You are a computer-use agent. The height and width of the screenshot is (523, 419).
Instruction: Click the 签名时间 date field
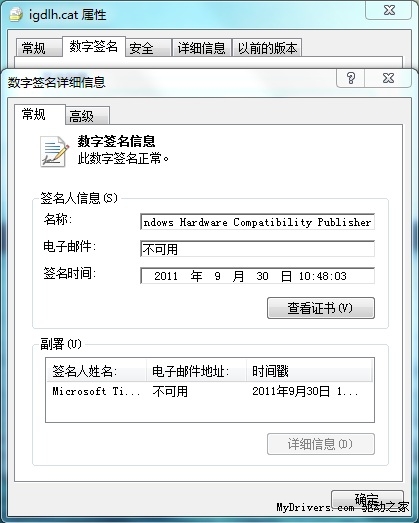click(x=257, y=276)
